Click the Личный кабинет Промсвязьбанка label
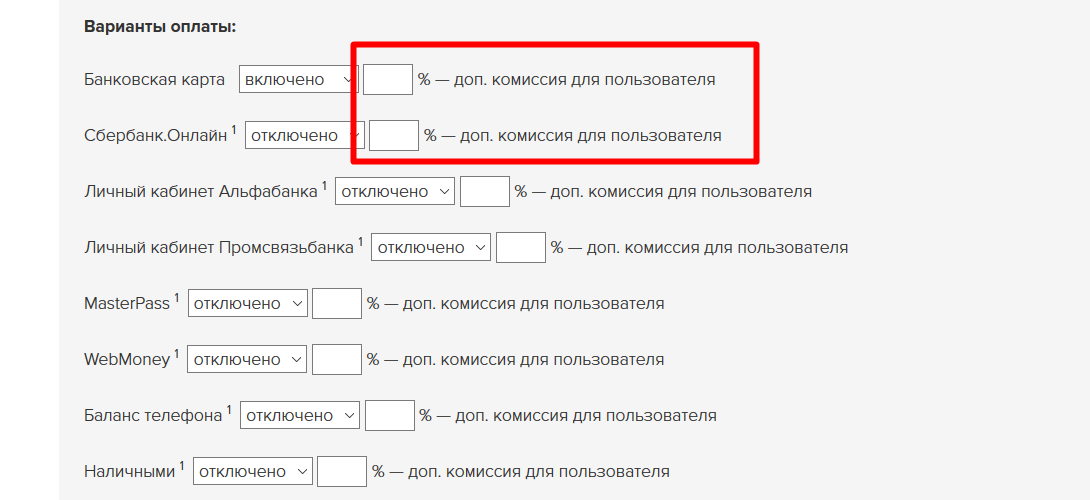The width and height of the screenshot is (1090, 500). coord(219,248)
